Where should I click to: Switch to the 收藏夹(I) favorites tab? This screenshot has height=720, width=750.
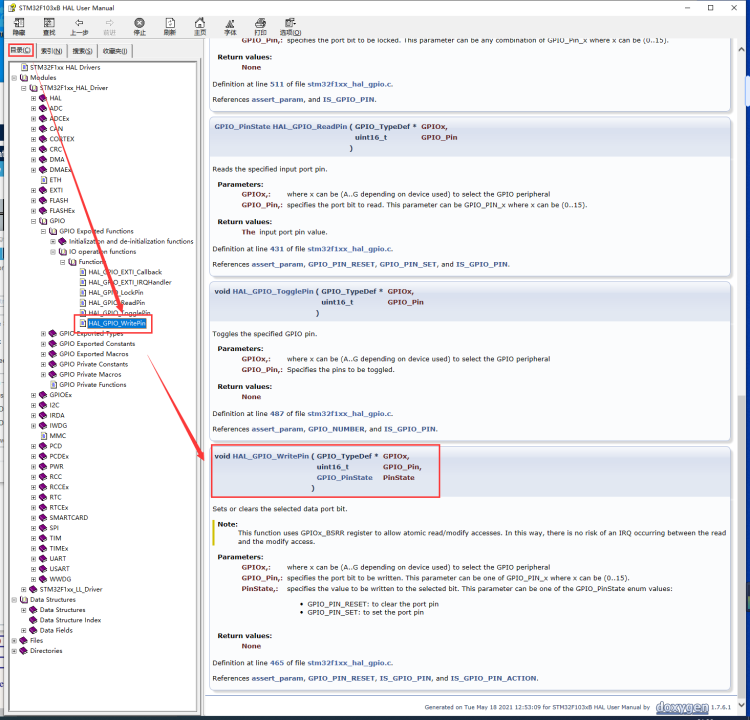115,51
